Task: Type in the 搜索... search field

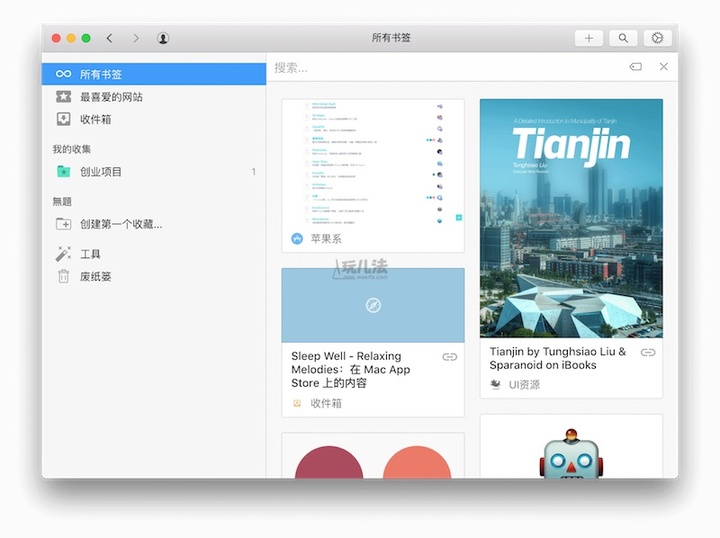Action: point(440,67)
